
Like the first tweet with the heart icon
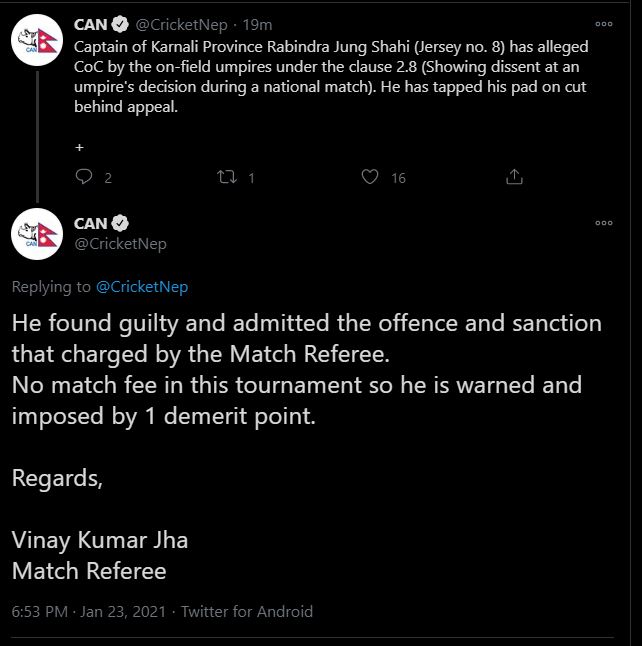370,177
